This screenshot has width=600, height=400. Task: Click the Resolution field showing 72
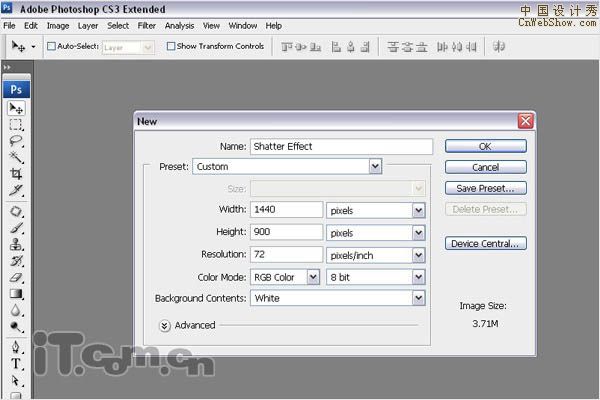coord(287,255)
